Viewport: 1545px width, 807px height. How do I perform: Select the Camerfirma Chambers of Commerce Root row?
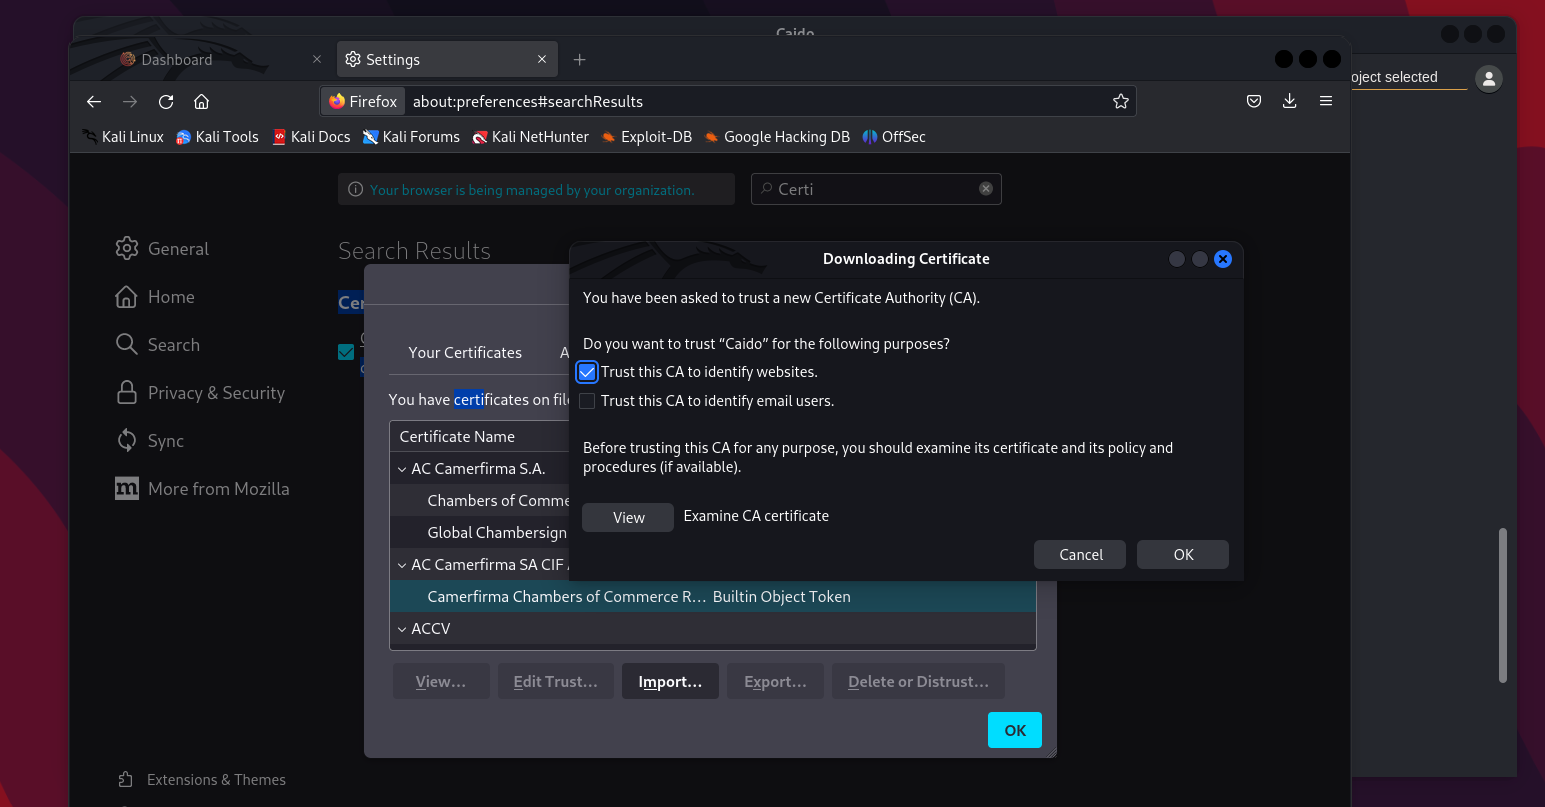(x=712, y=597)
